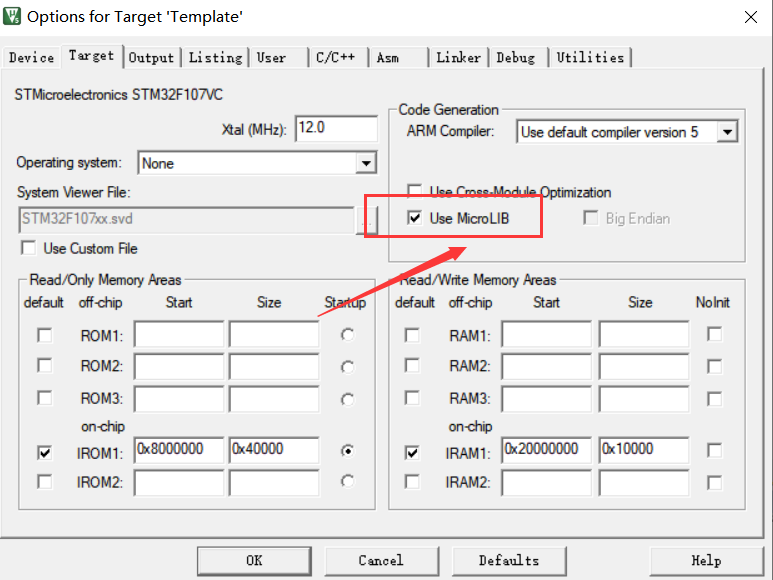773x580 pixels.
Task: Check the RAM3 default checkbox
Action: (x=412, y=398)
